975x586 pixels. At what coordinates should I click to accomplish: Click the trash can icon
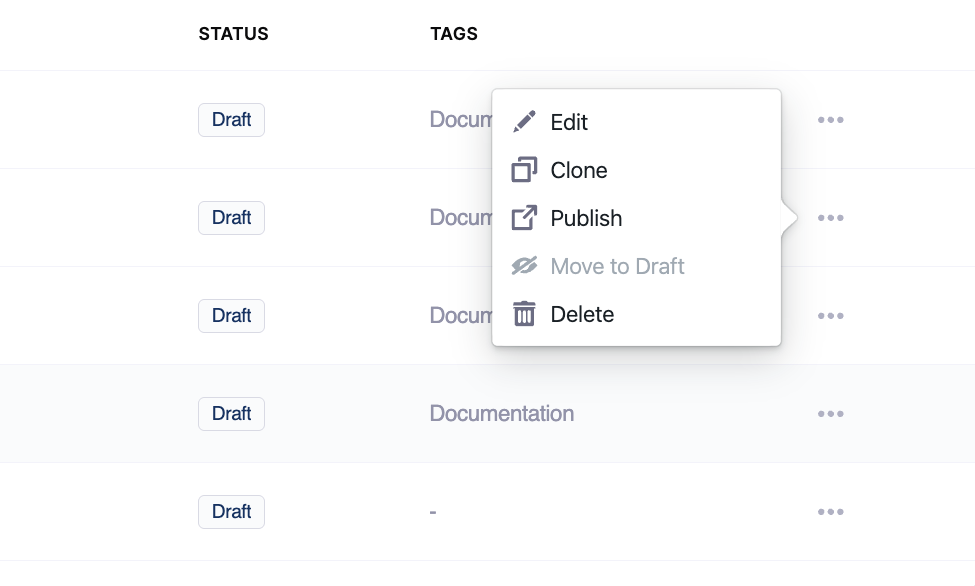(x=524, y=314)
